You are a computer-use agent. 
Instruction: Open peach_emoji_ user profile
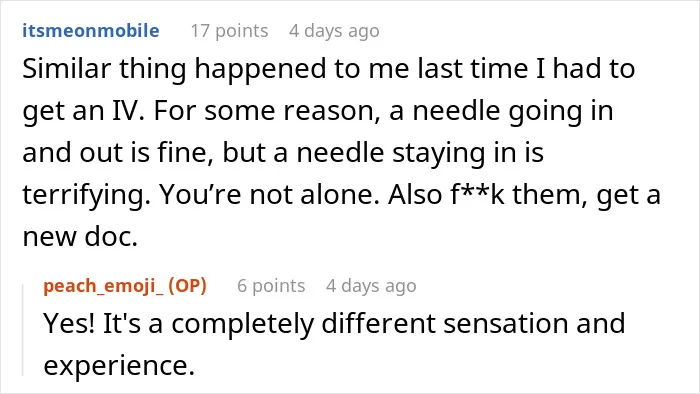tap(104, 286)
